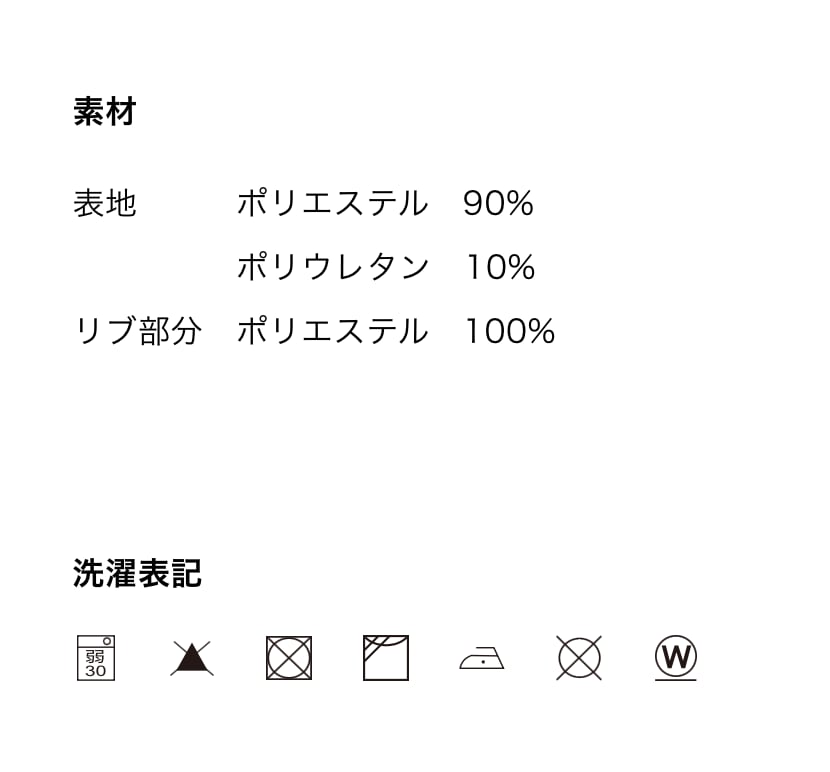Click the 30 number inside wash icon
This screenshot has width=830, height=772.
coord(95,671)
